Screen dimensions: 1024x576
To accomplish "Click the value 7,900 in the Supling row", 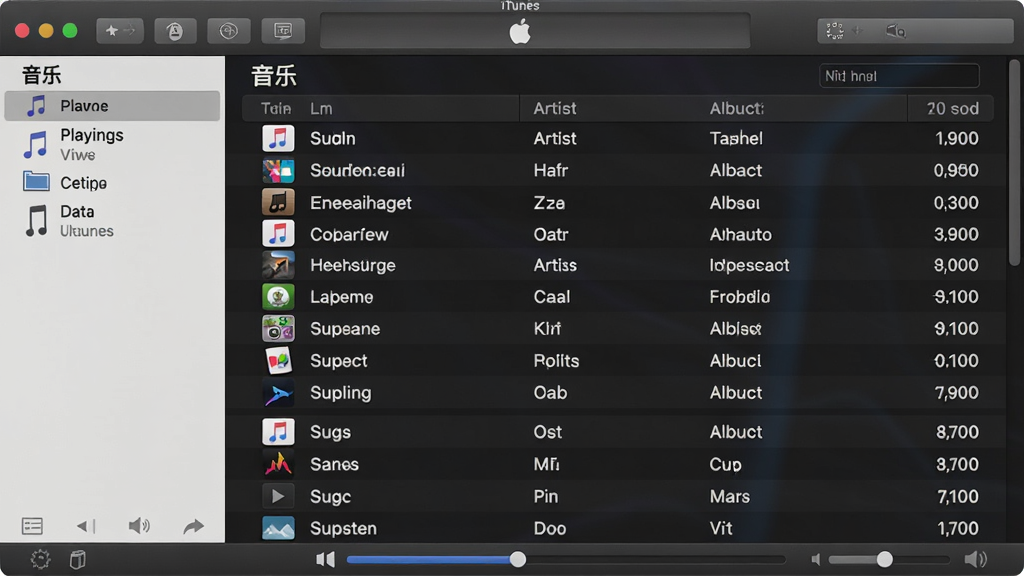I will pos(956,392).
